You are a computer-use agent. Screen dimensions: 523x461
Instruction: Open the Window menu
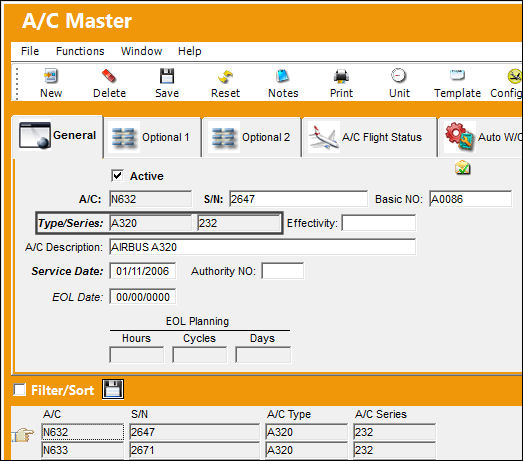[141, 51]
